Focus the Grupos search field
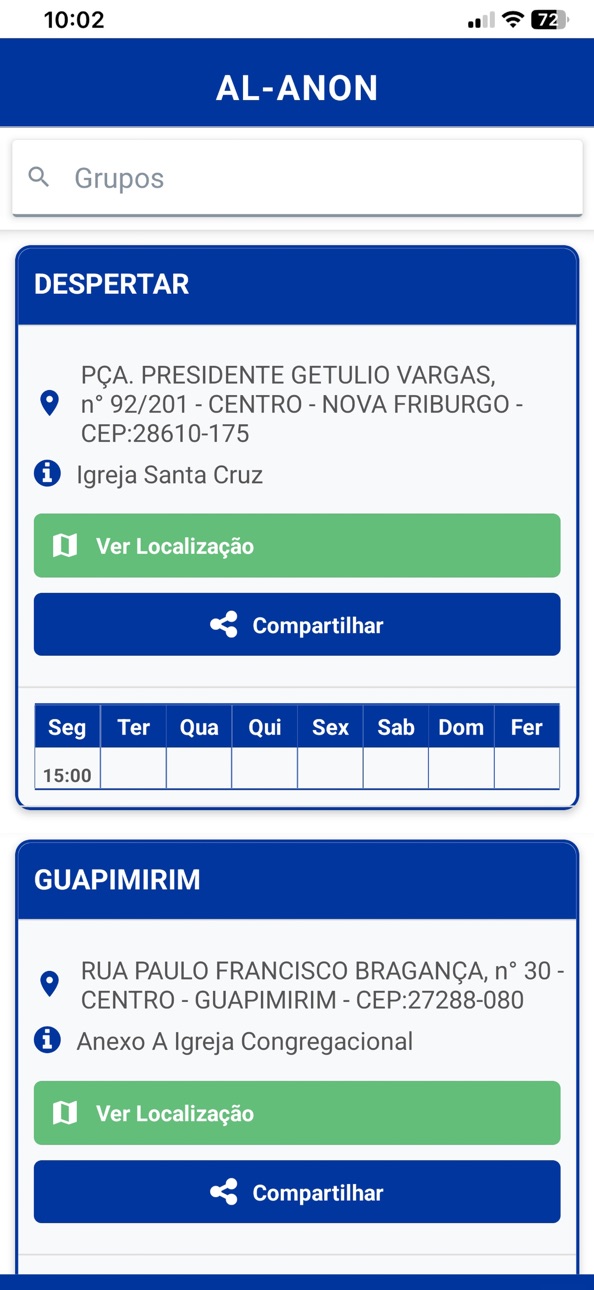 click(297, 178)
